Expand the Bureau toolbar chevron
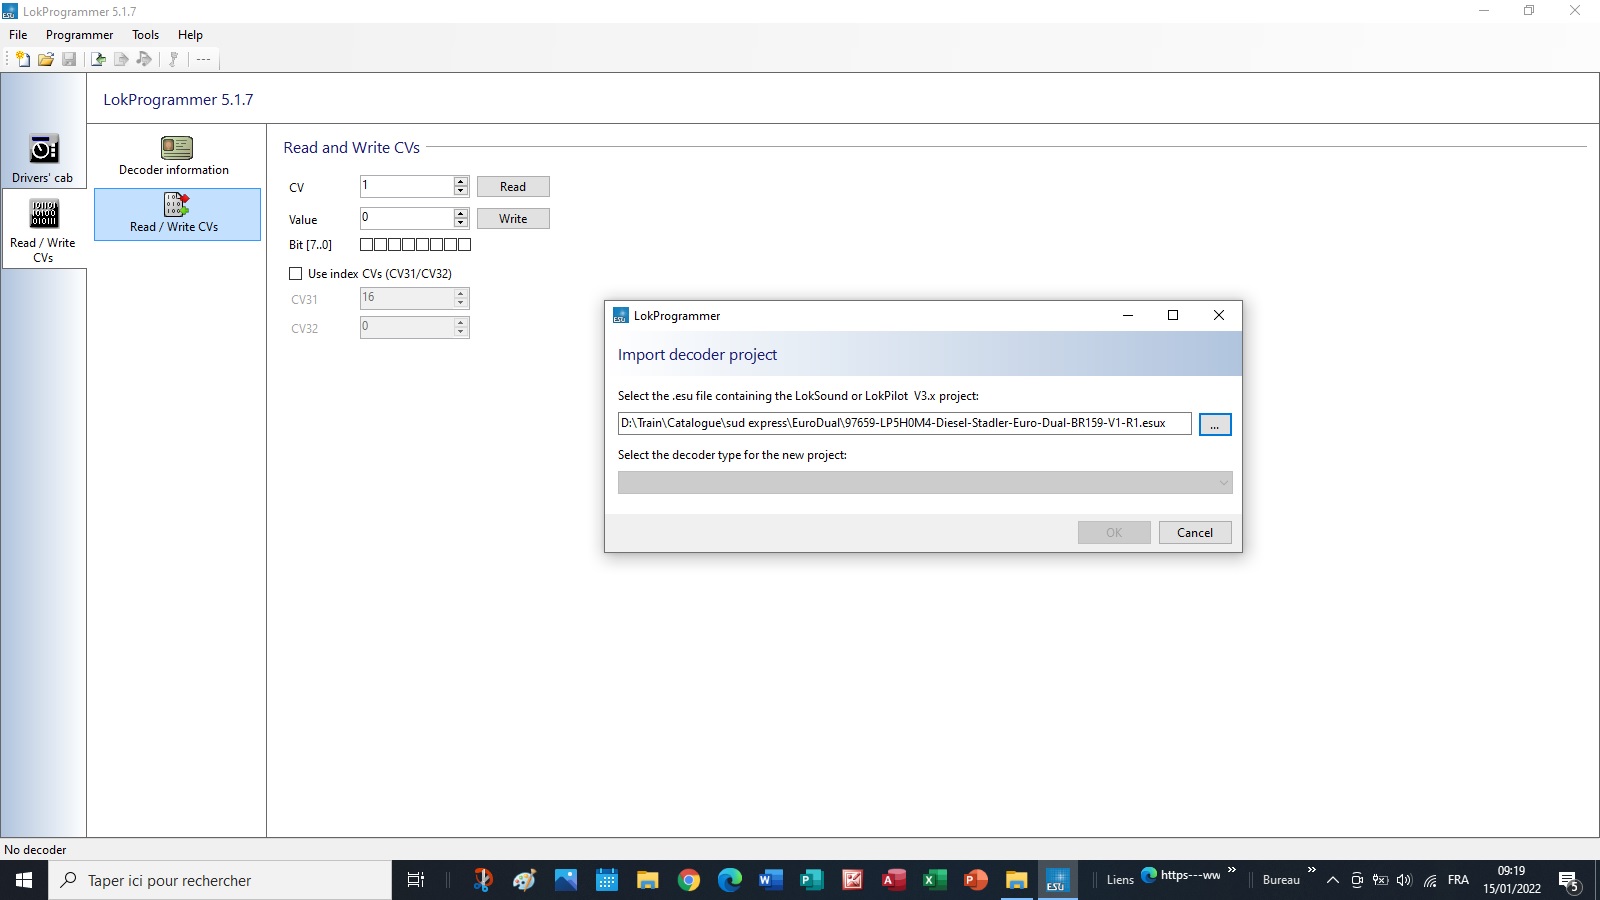This screenshot has width=1600, height=900. pos(1312,870)
